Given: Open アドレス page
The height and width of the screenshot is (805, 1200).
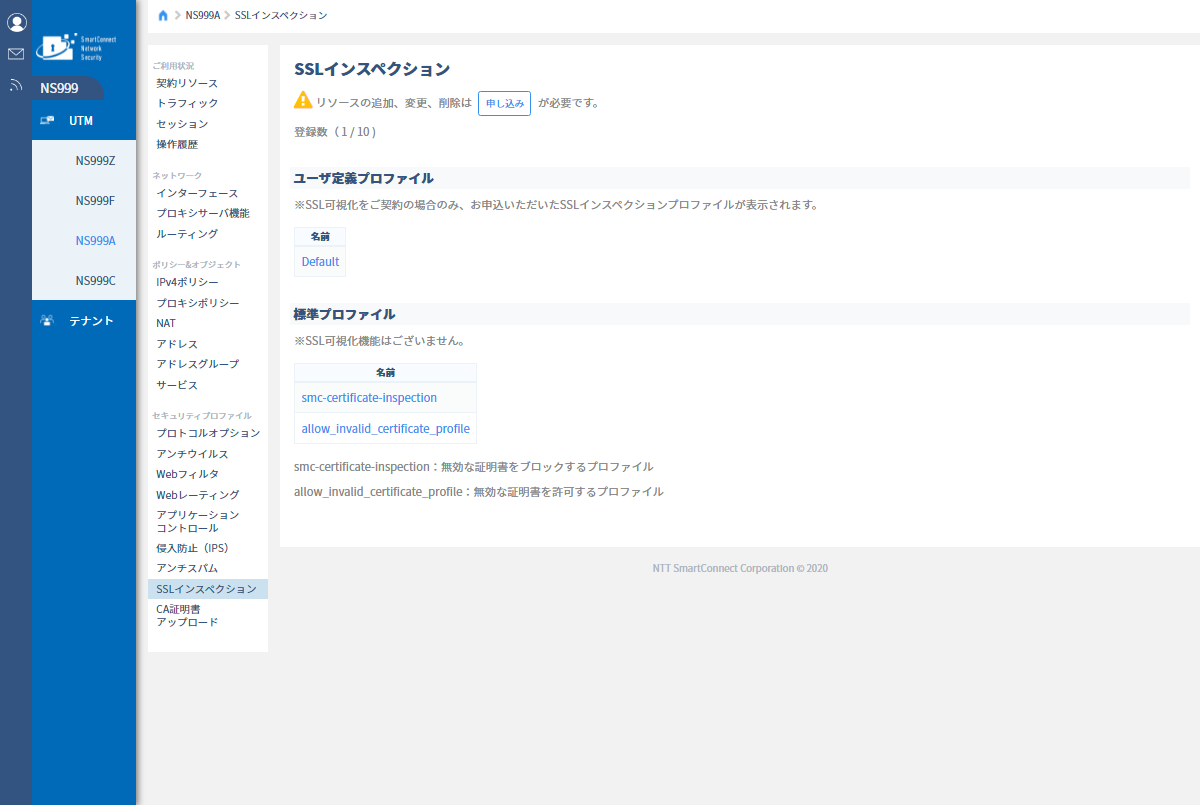Looking at the screenshot, I should 177,344.
